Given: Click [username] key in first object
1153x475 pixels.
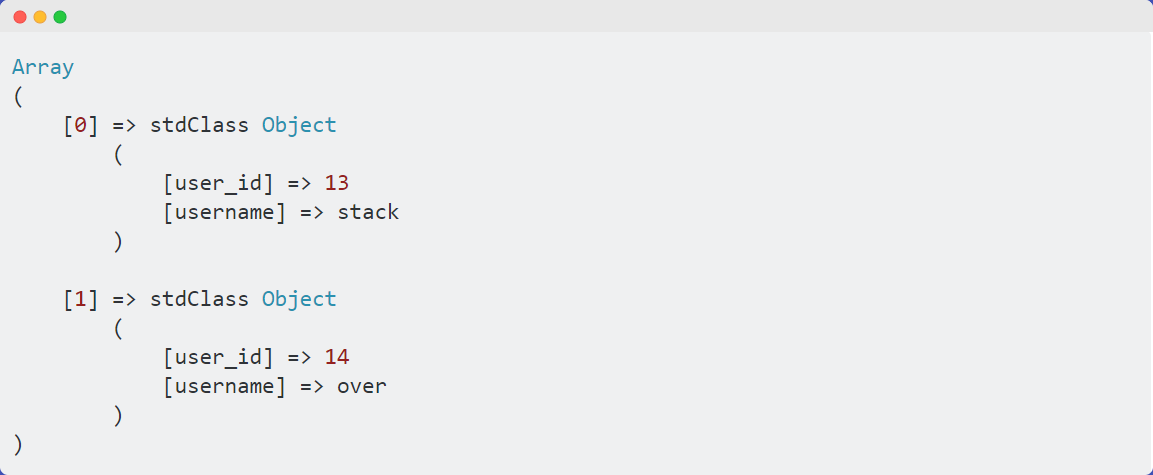Looking at the screenshot, I should pyautogui.click(x=224, y=213).
